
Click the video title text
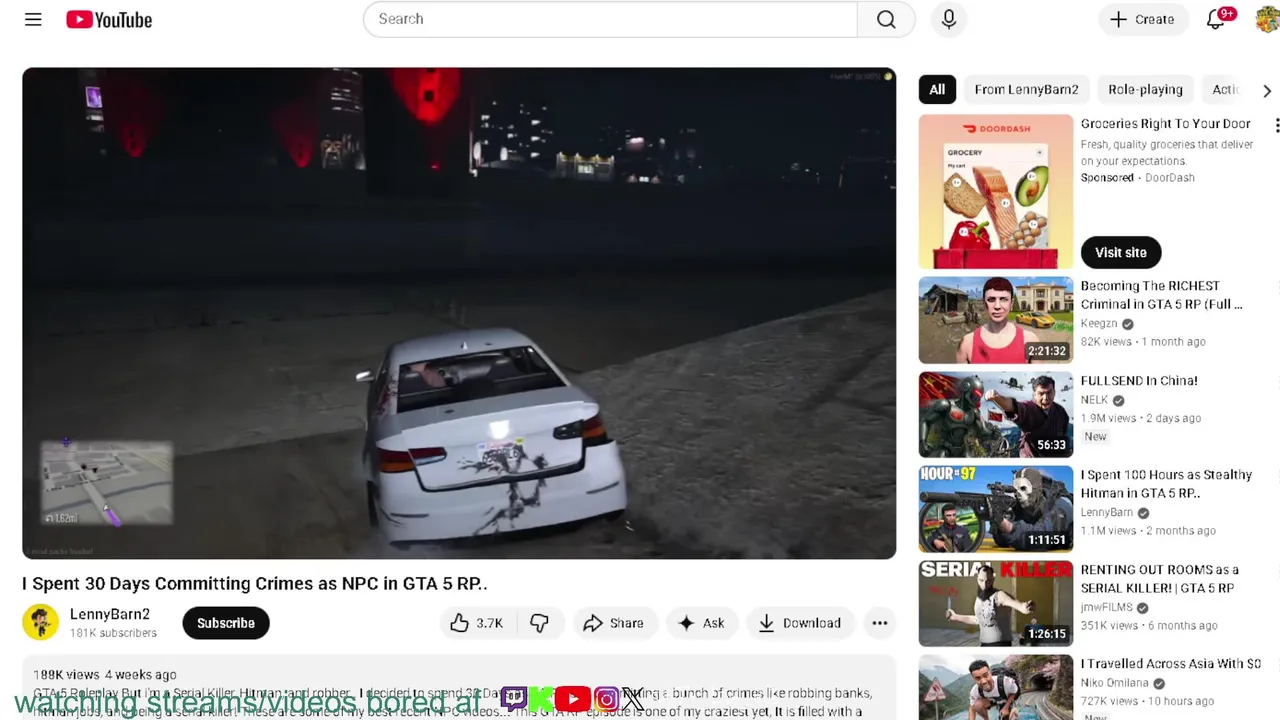click(255, 583)
